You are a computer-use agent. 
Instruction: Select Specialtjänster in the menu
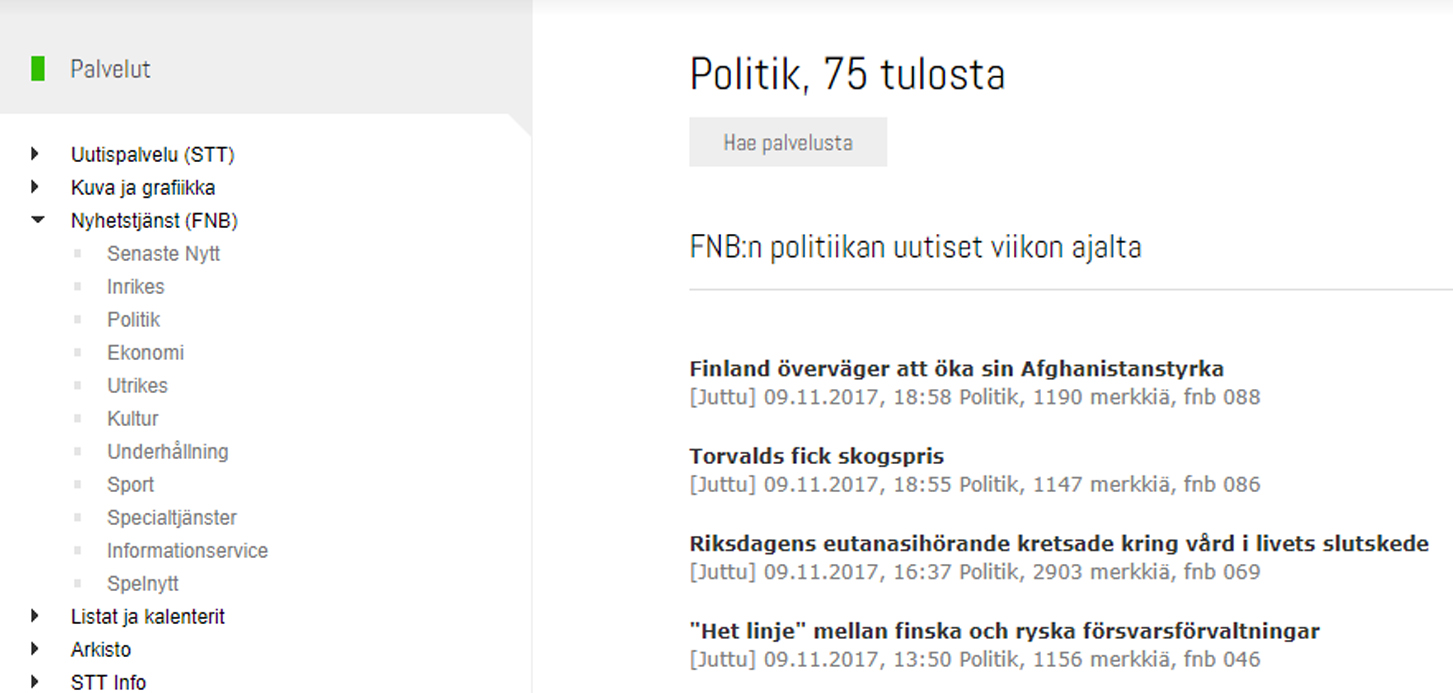(171, 518)
